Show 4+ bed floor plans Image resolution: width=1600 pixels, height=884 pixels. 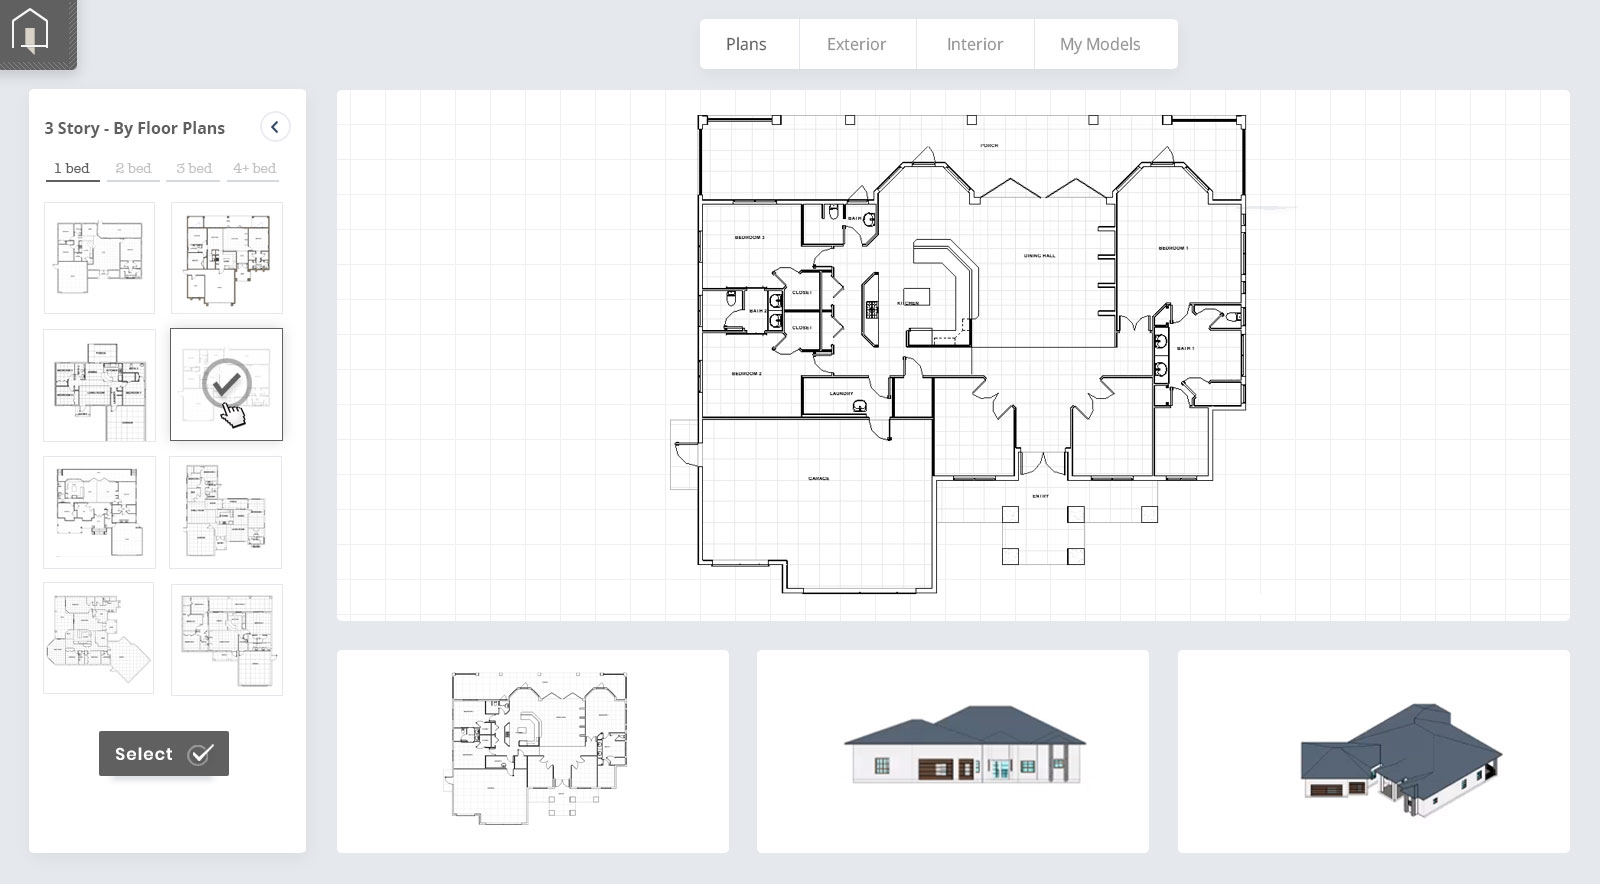254,168
